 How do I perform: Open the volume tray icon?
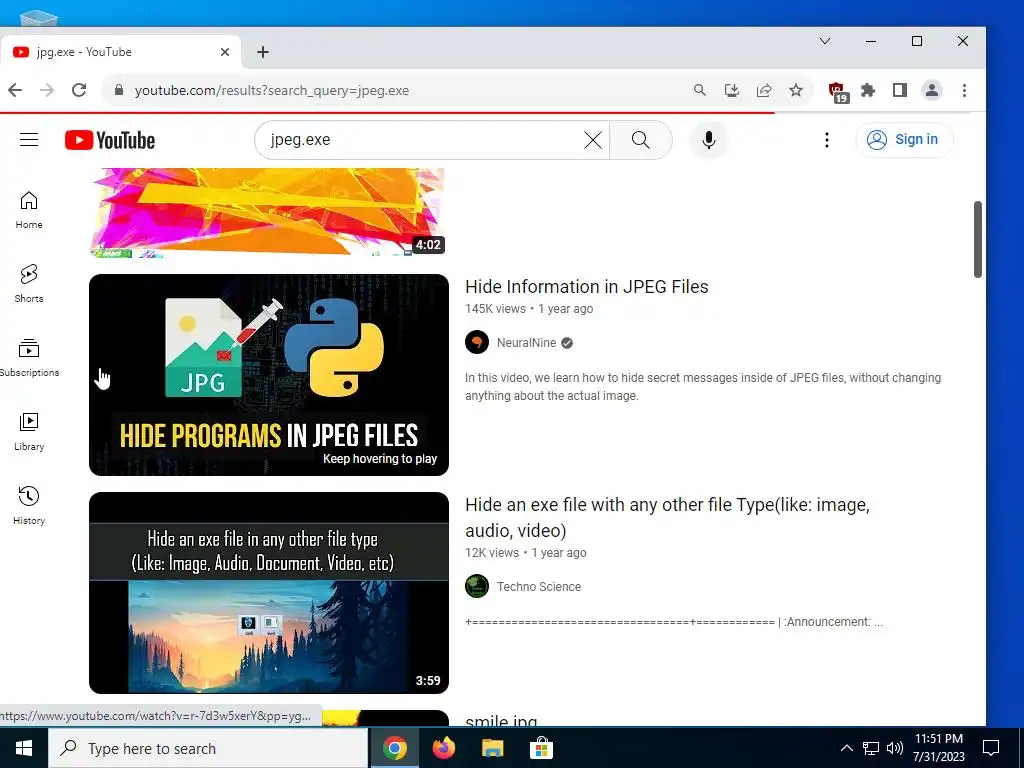click(895, 748)
